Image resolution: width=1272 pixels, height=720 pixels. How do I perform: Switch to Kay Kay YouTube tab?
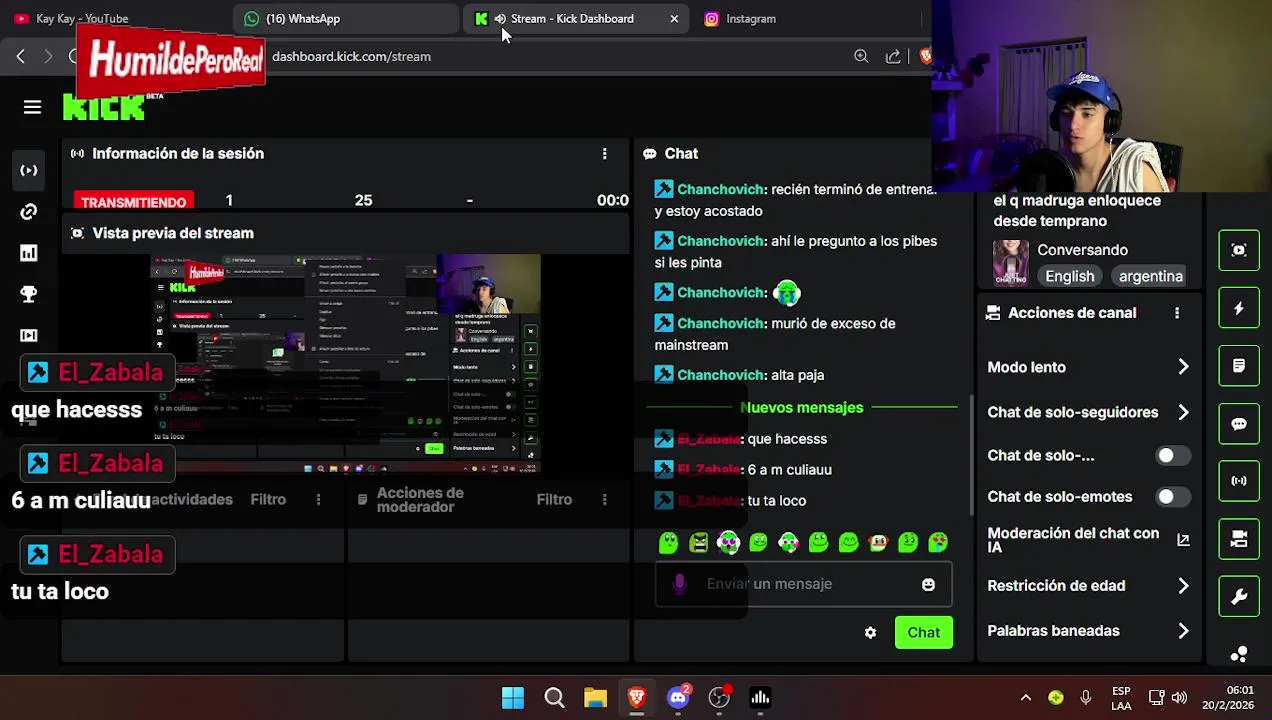click(x=115, y=18)
